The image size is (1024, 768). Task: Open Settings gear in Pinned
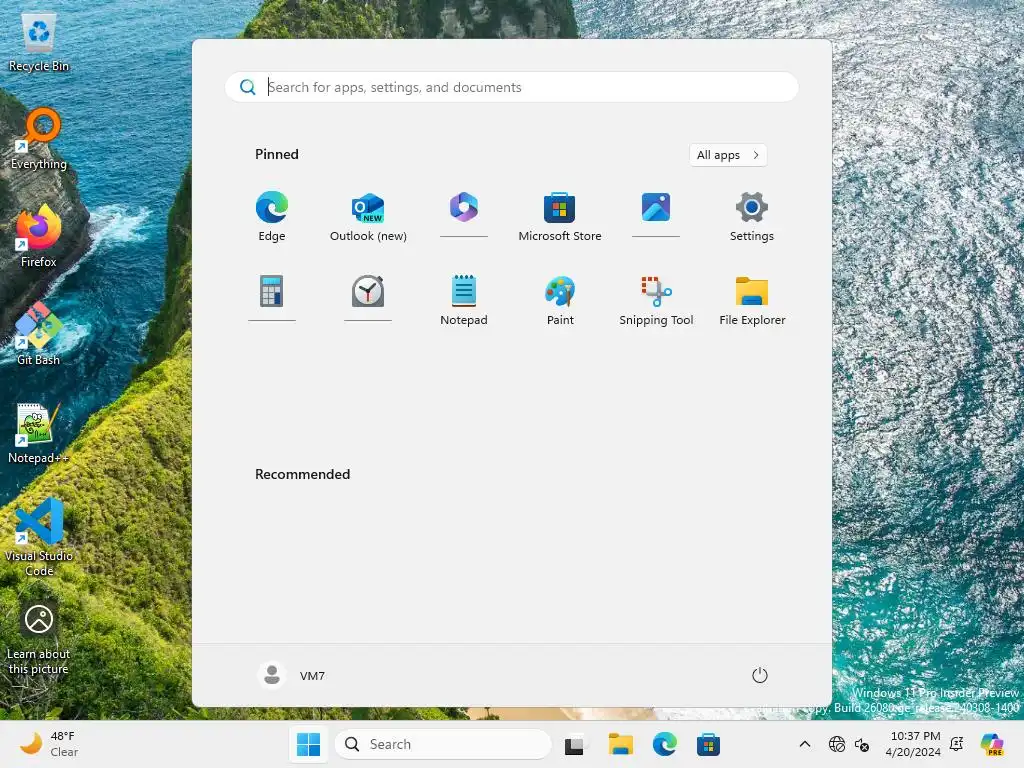click(x=752, y=216)
